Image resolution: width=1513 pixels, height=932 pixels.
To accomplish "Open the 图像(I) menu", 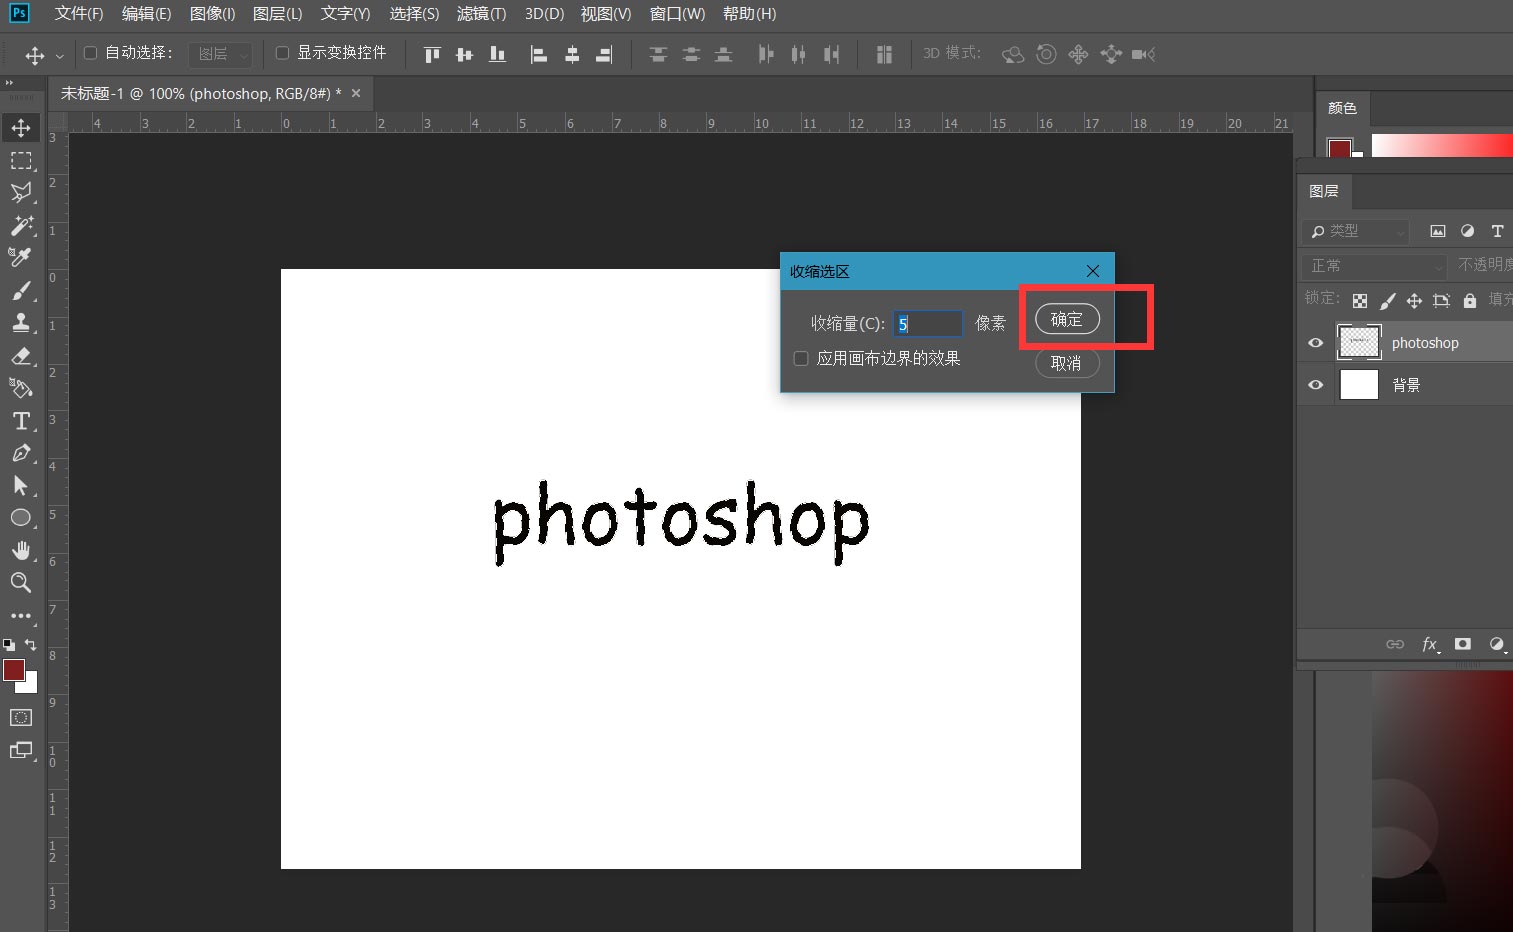I will (212, 14).
